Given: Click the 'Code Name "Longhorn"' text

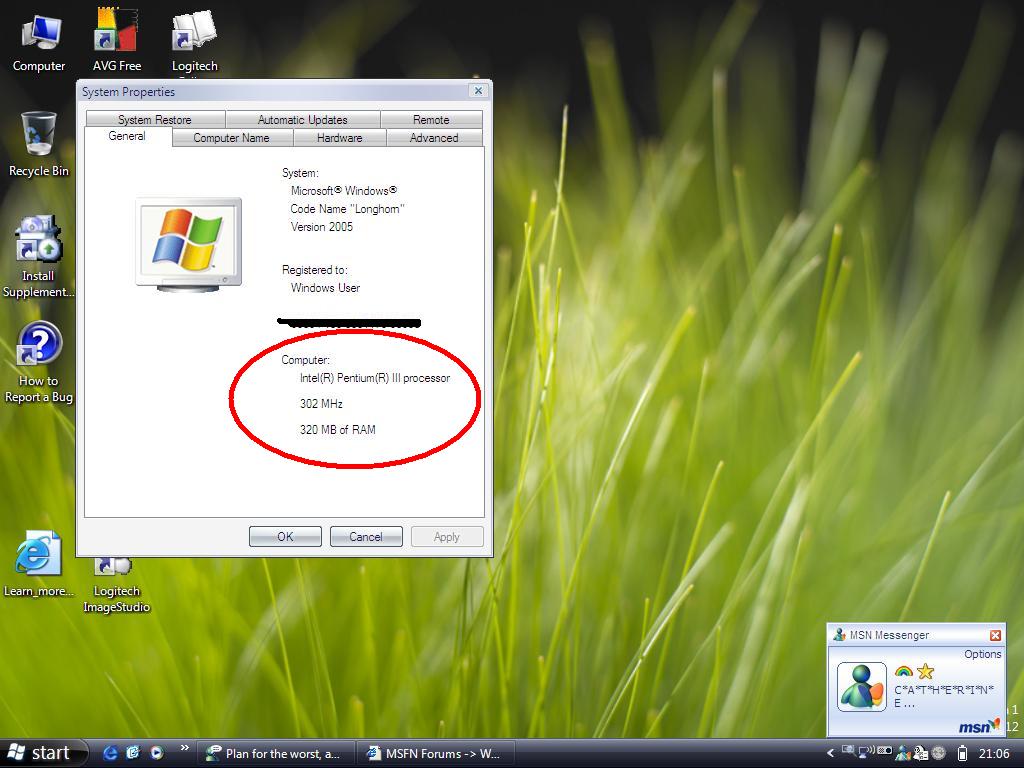Looking at the screenshot, I should [x=347, y=209].
